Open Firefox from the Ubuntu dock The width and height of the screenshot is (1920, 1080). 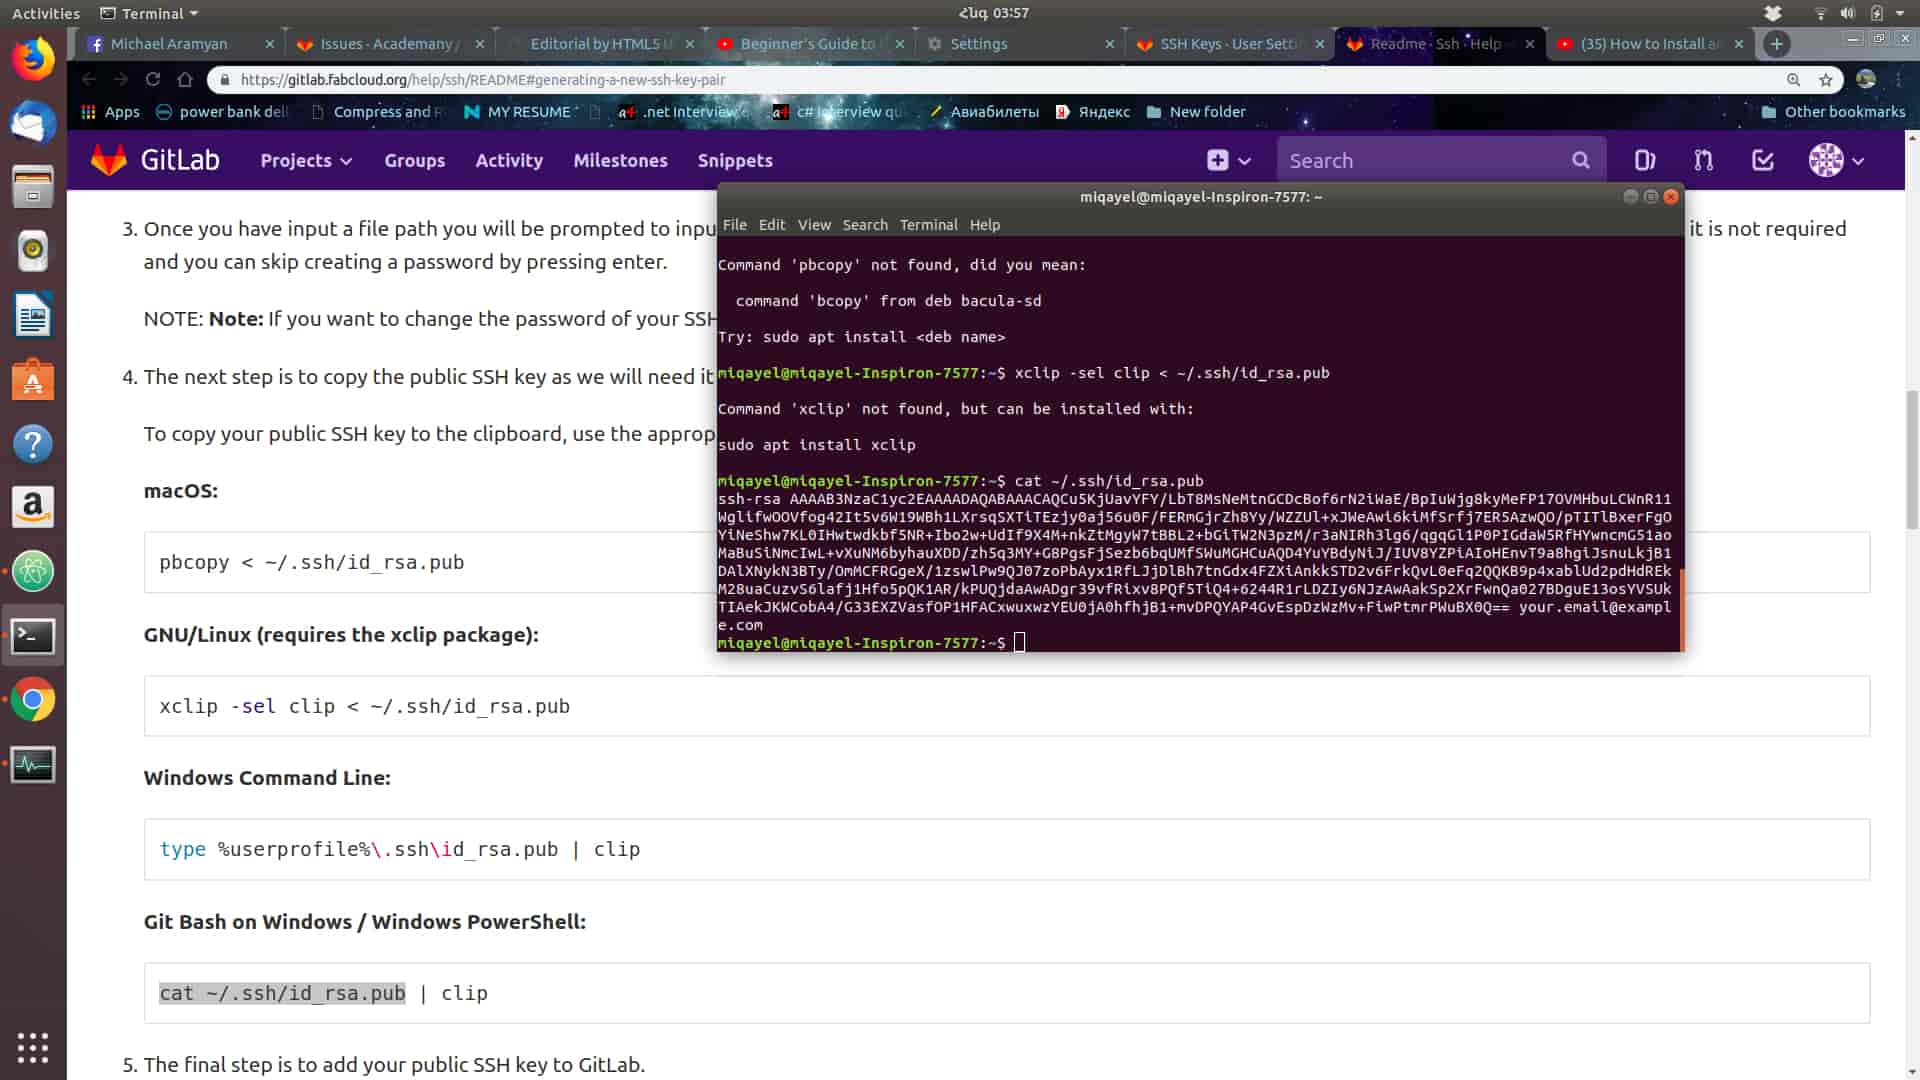[33, 60]
